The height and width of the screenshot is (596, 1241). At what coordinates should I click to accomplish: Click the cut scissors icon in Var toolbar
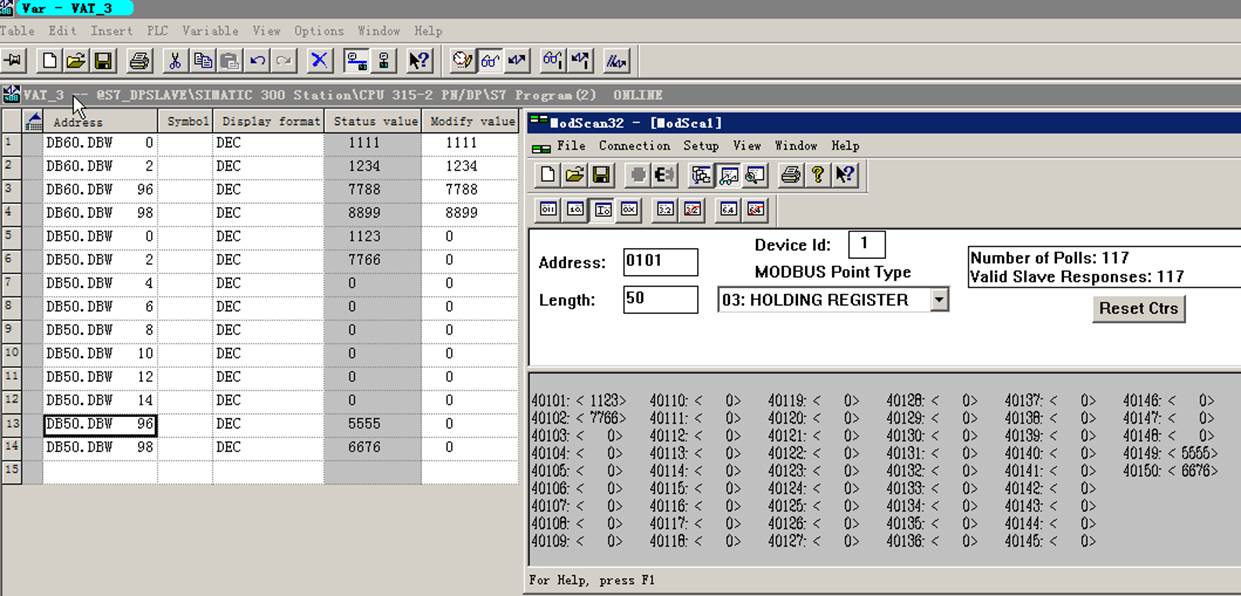(x=174, y=61)
